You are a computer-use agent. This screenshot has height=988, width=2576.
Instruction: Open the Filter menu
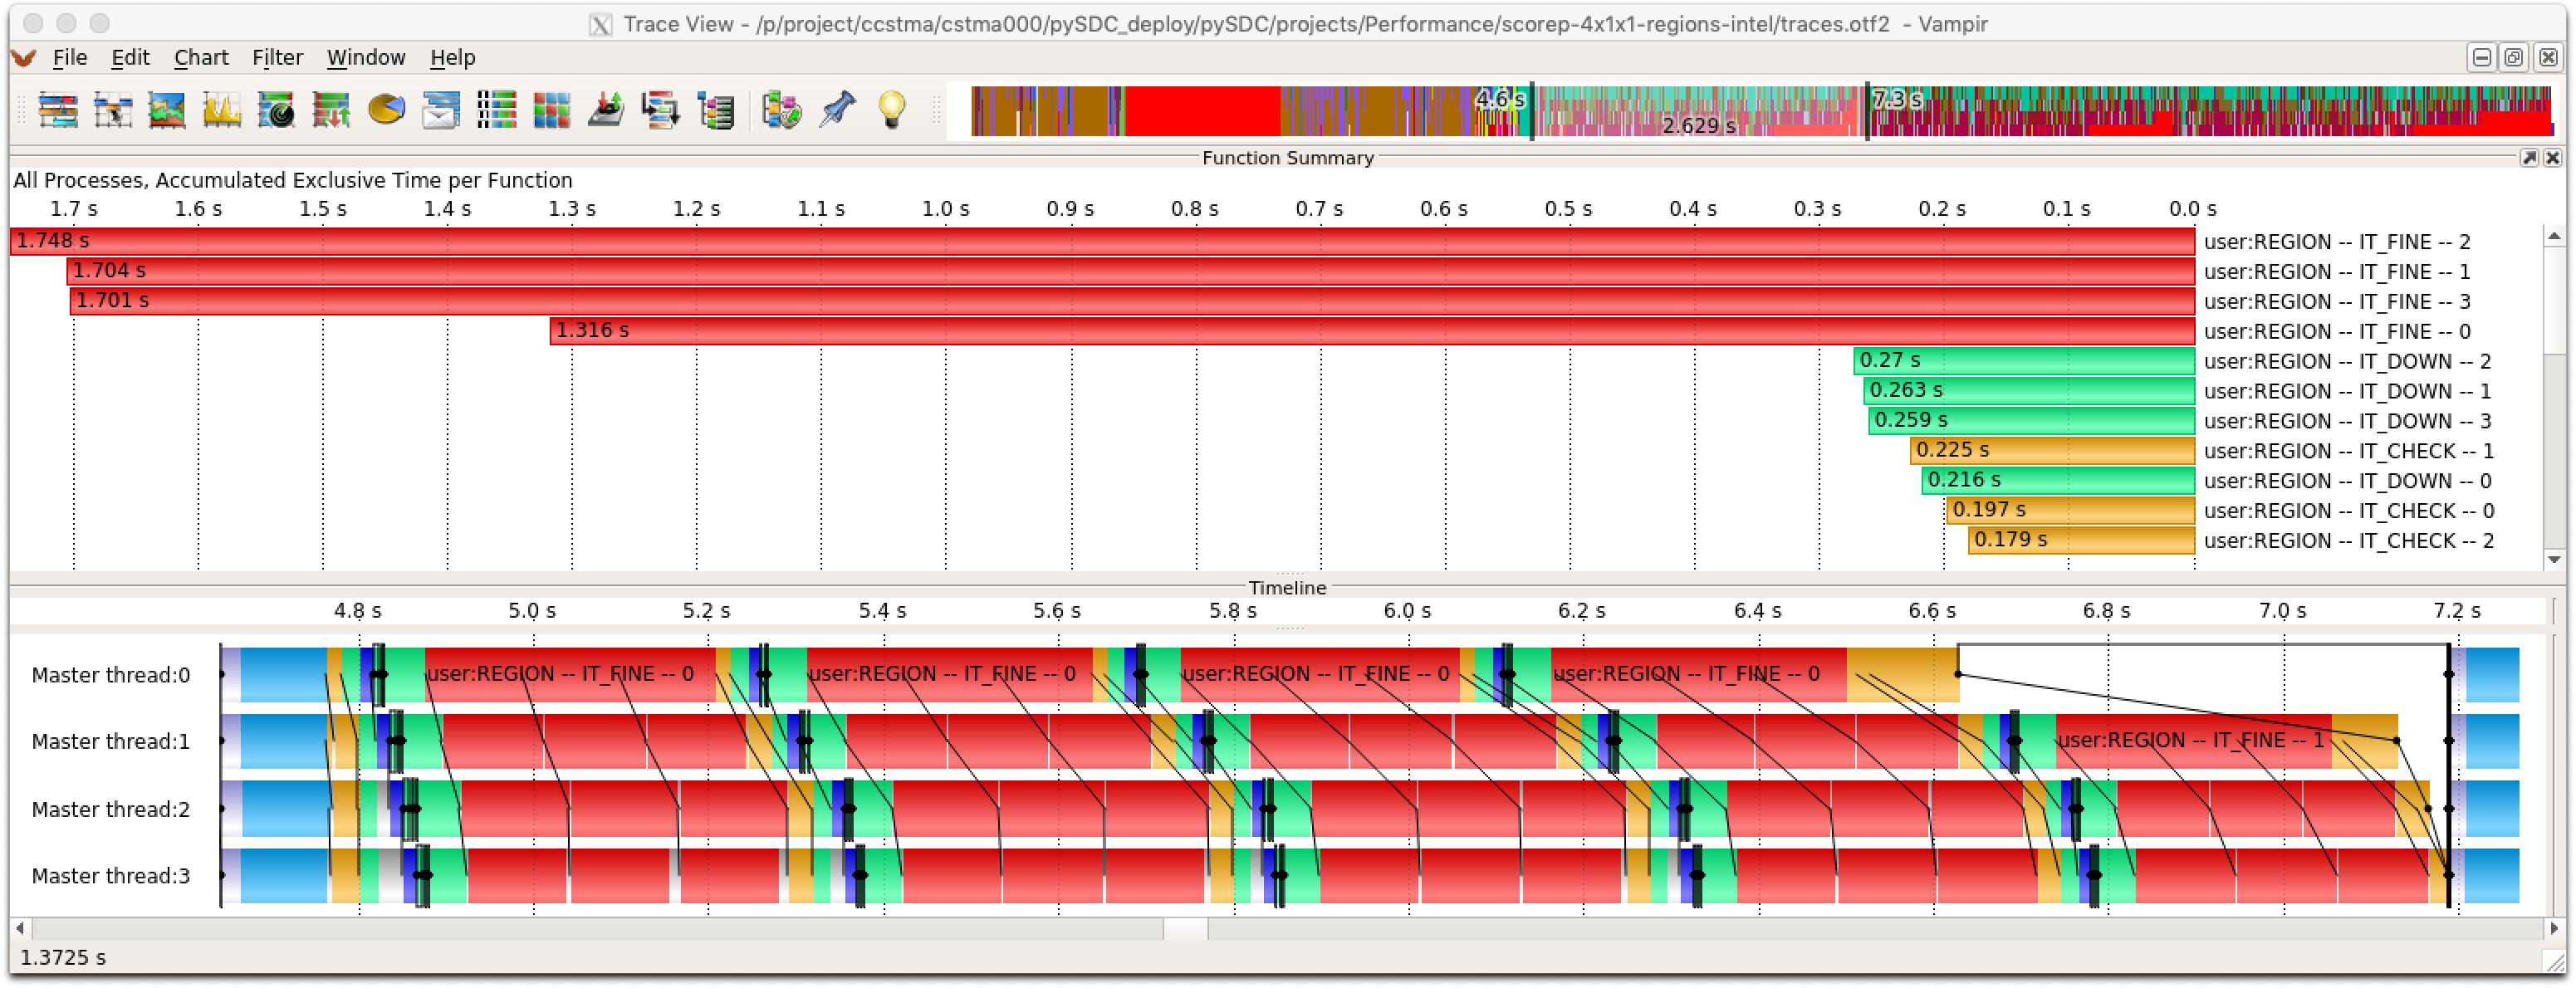[x=277, y=58]
